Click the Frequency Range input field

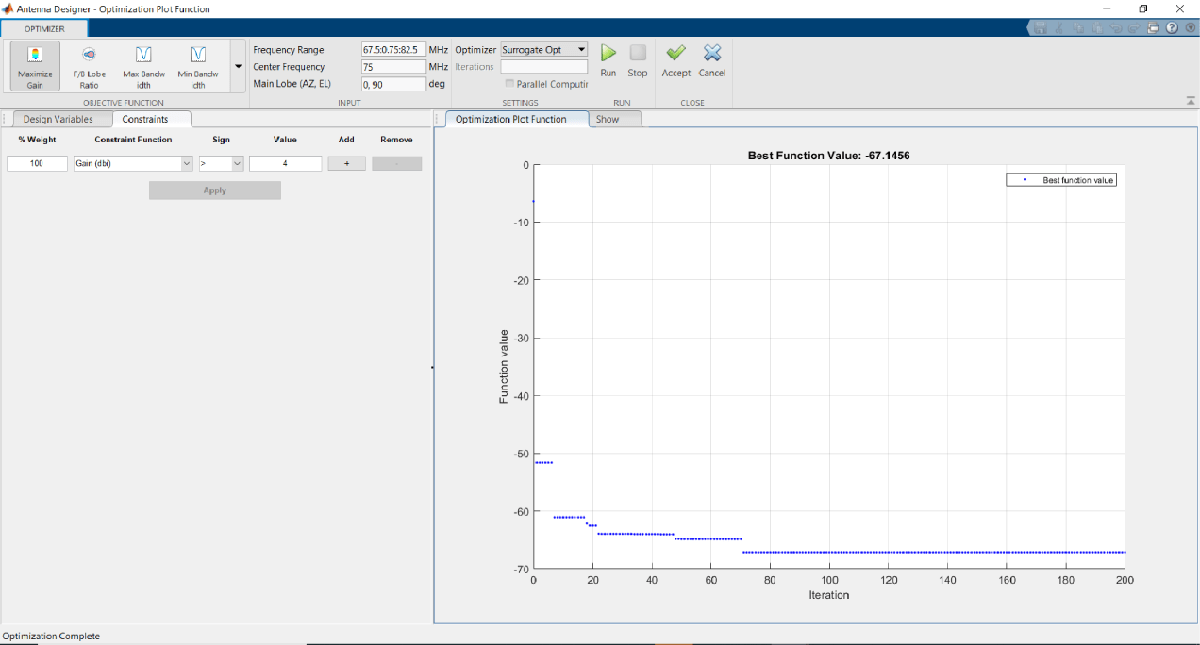pyautogui.click(x=393, y=50)
